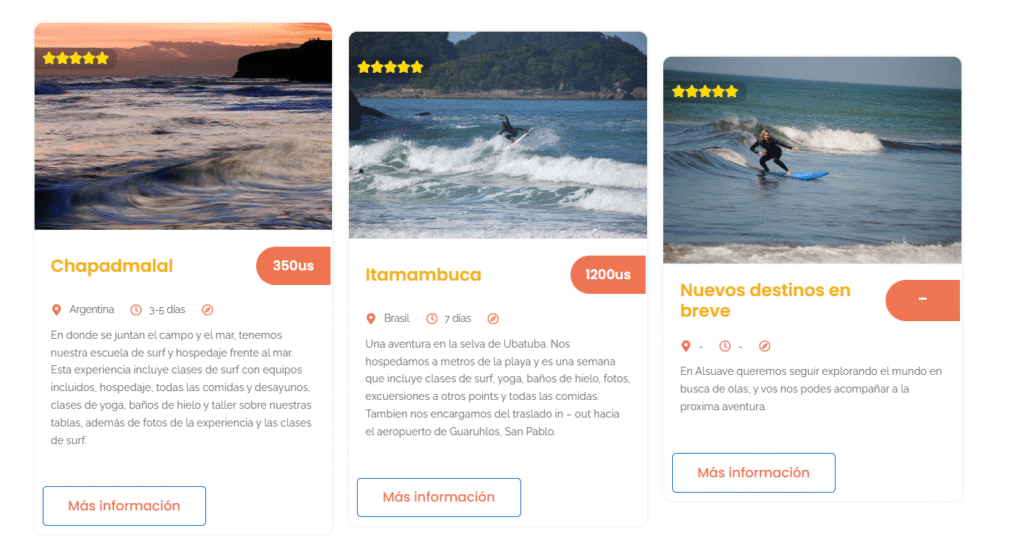This screenshot has width=1024, height=545.
Task: Click the location pin icon next to Brasil
Action: (x=370, y=319)
